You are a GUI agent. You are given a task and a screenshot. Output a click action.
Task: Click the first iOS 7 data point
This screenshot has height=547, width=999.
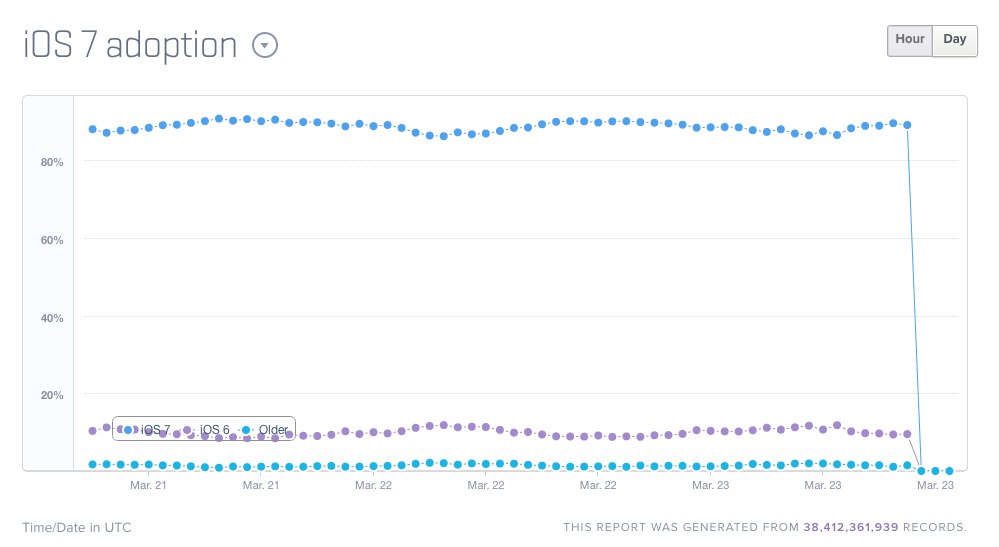click(92, 129)
